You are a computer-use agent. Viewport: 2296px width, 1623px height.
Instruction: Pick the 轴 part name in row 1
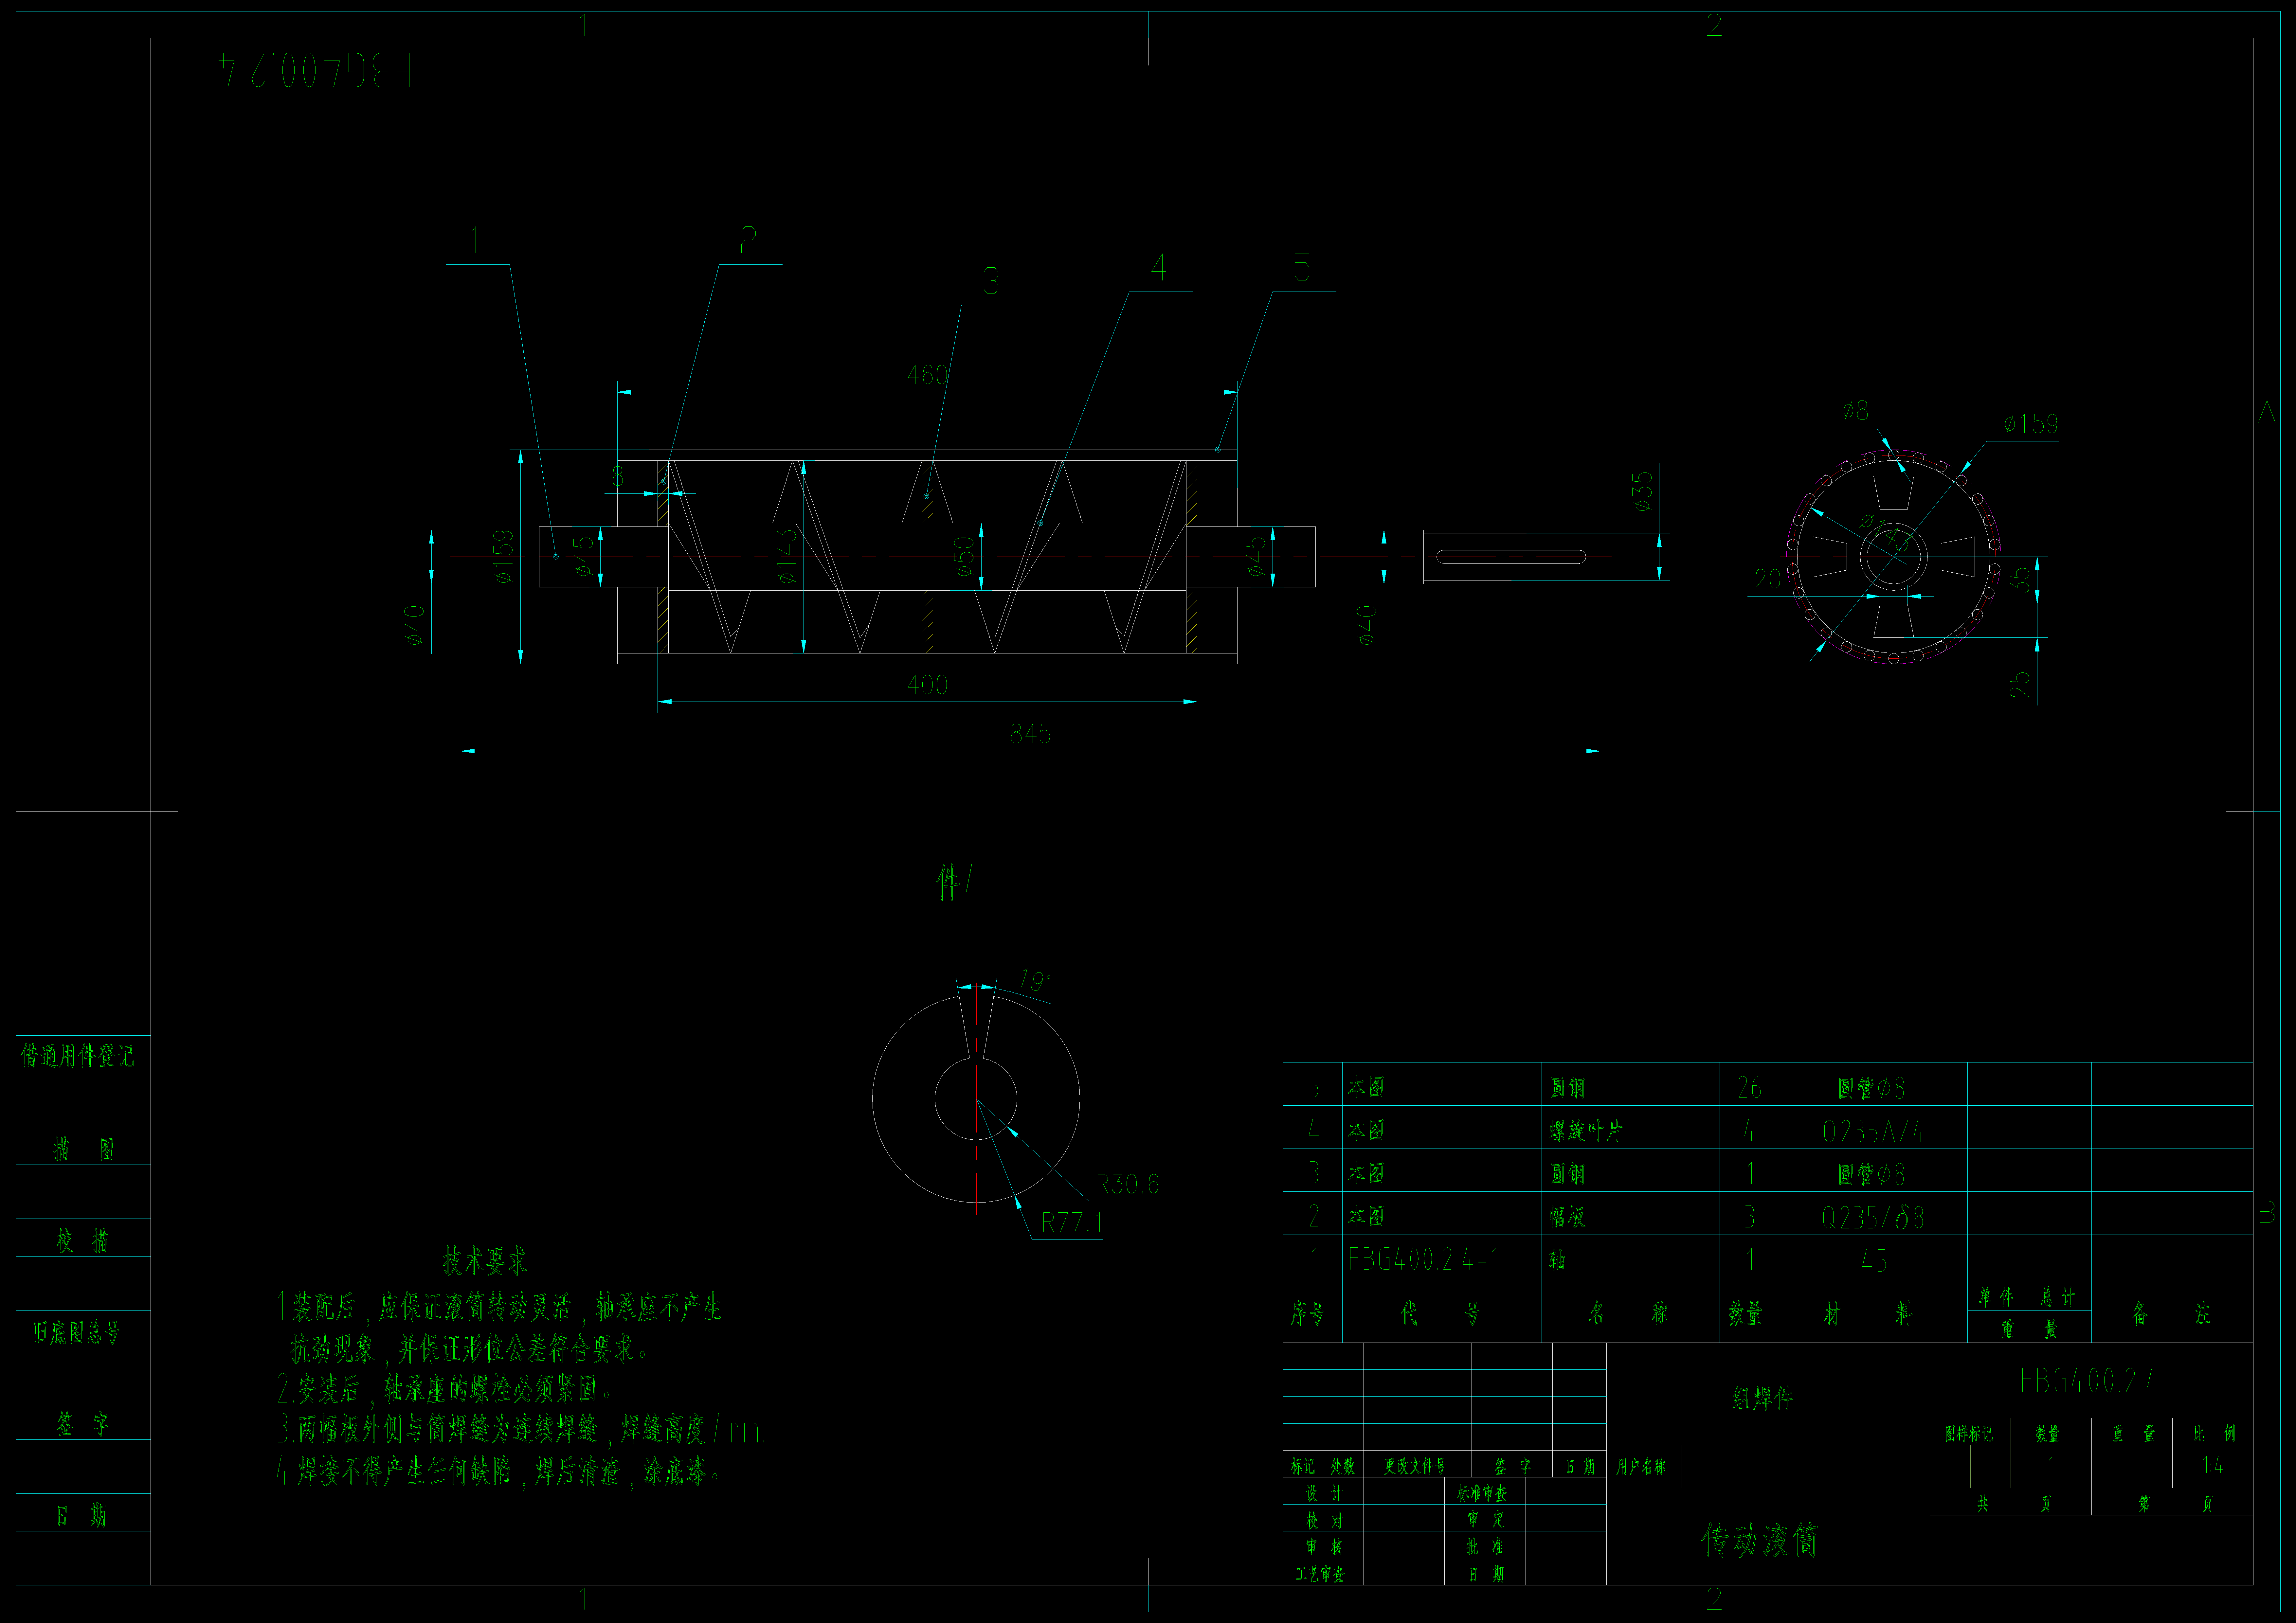[1557, 1260]
